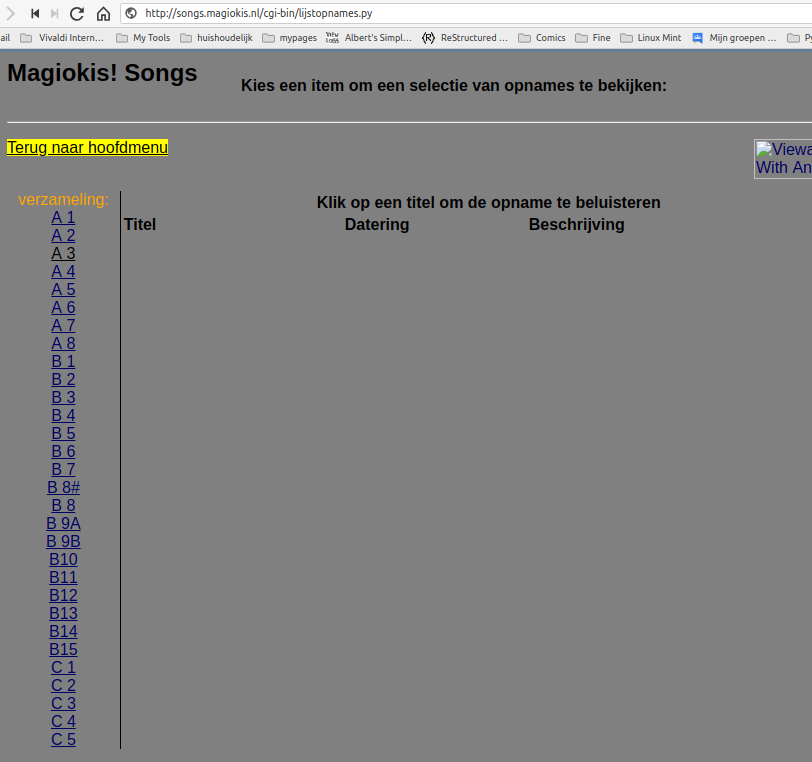The height and width of the screenshot is (762, 812).
Task: Open collection A 6
Action: pyautogui.click(x=63, y=308)
